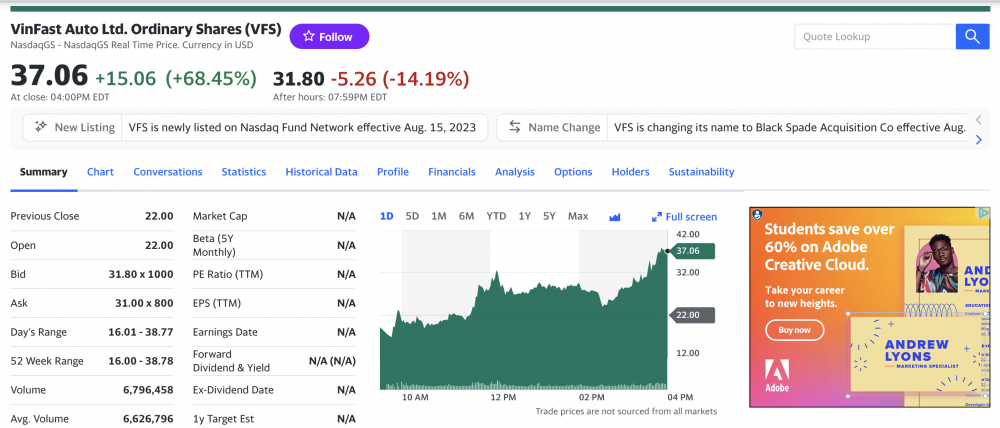This screenshot has height=428, width=1000.
Task: Click the Buy now button in Adobe ad
Action: click(x=795, y=330)
